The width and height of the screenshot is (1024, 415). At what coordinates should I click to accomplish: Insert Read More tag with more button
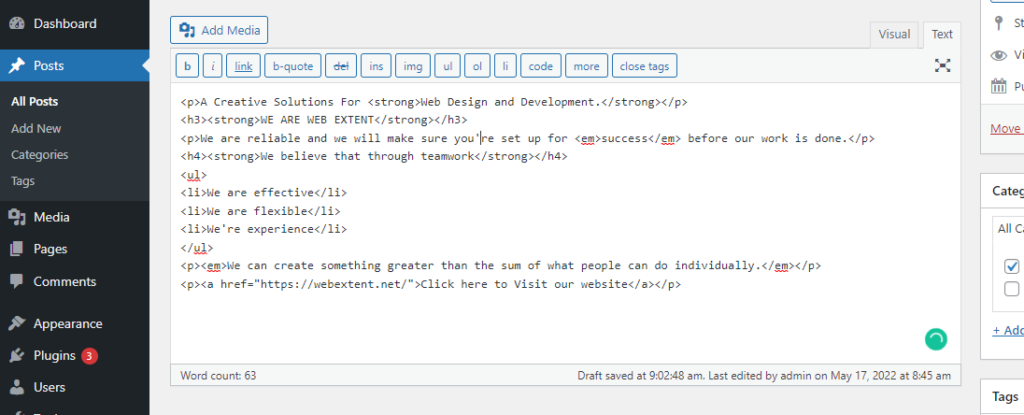tap(586, 66)
